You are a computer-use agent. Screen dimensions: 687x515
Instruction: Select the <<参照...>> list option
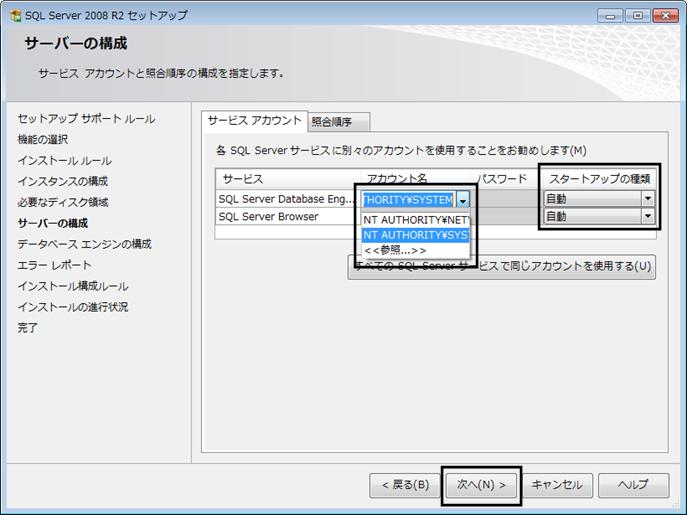pos(416,250)
